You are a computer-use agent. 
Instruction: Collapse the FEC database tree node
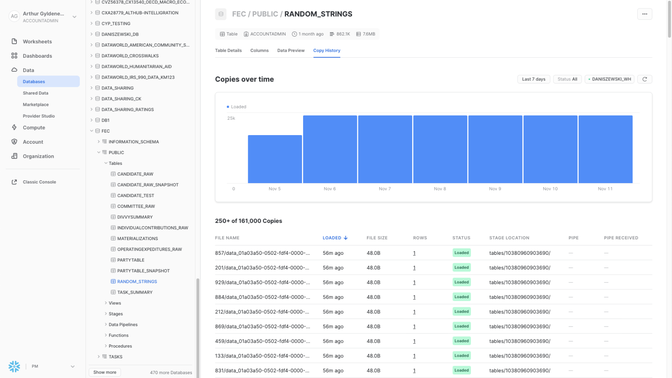pos(92,131)
